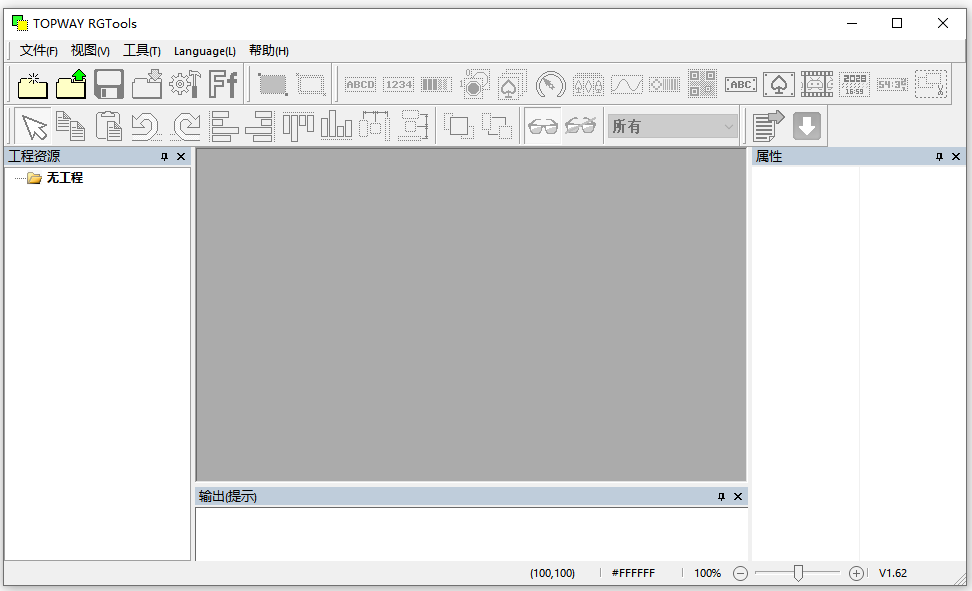Download to device with down-arrow button
This screenshot has width=972, height=591.
click(x=806, y=127)
